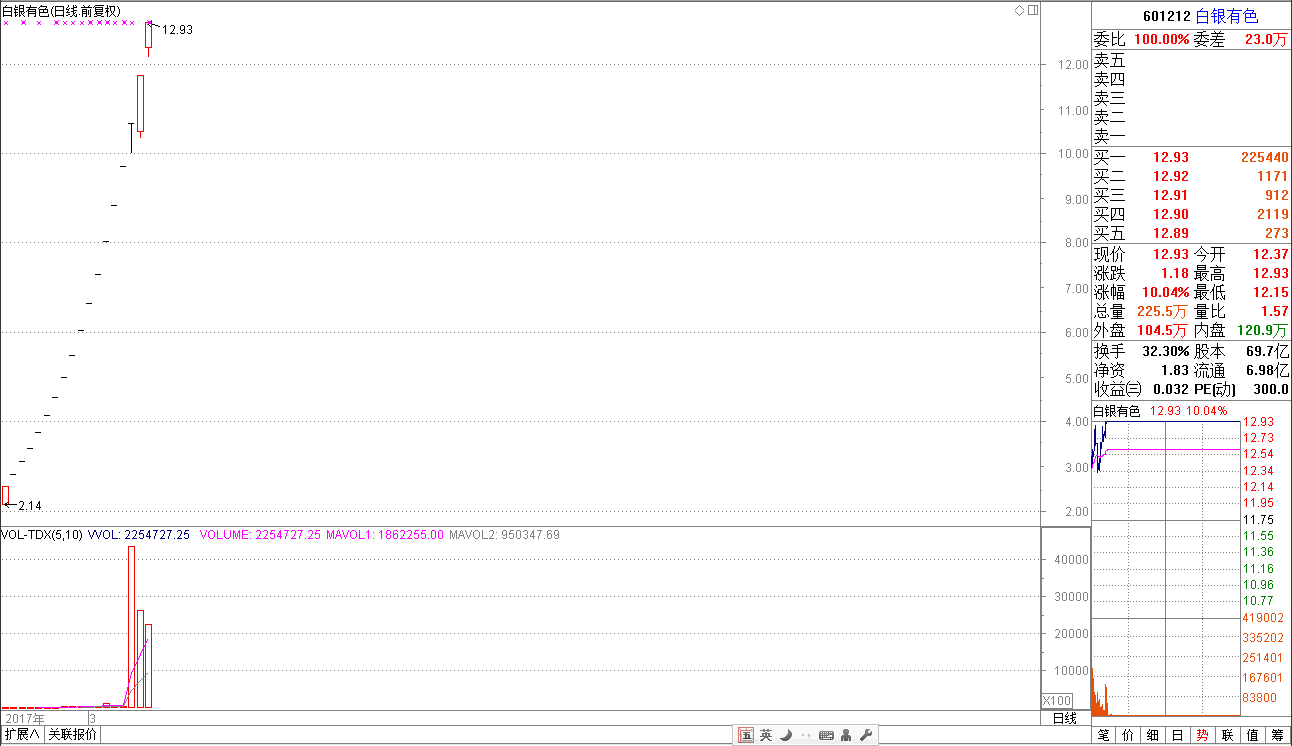Click 收益(三) value 0.032
This screenshot has width=1292, height=746.
pyautogui.click(x=1170, y=390)
